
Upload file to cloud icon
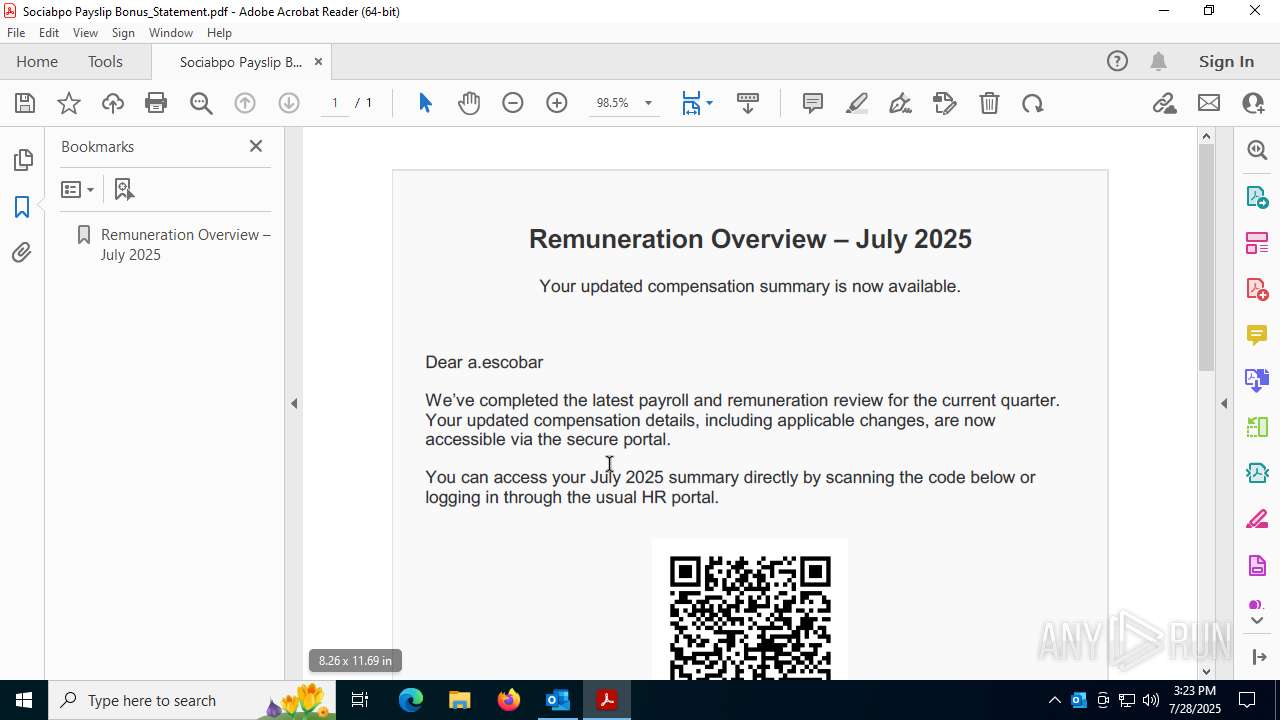point(113,103)
